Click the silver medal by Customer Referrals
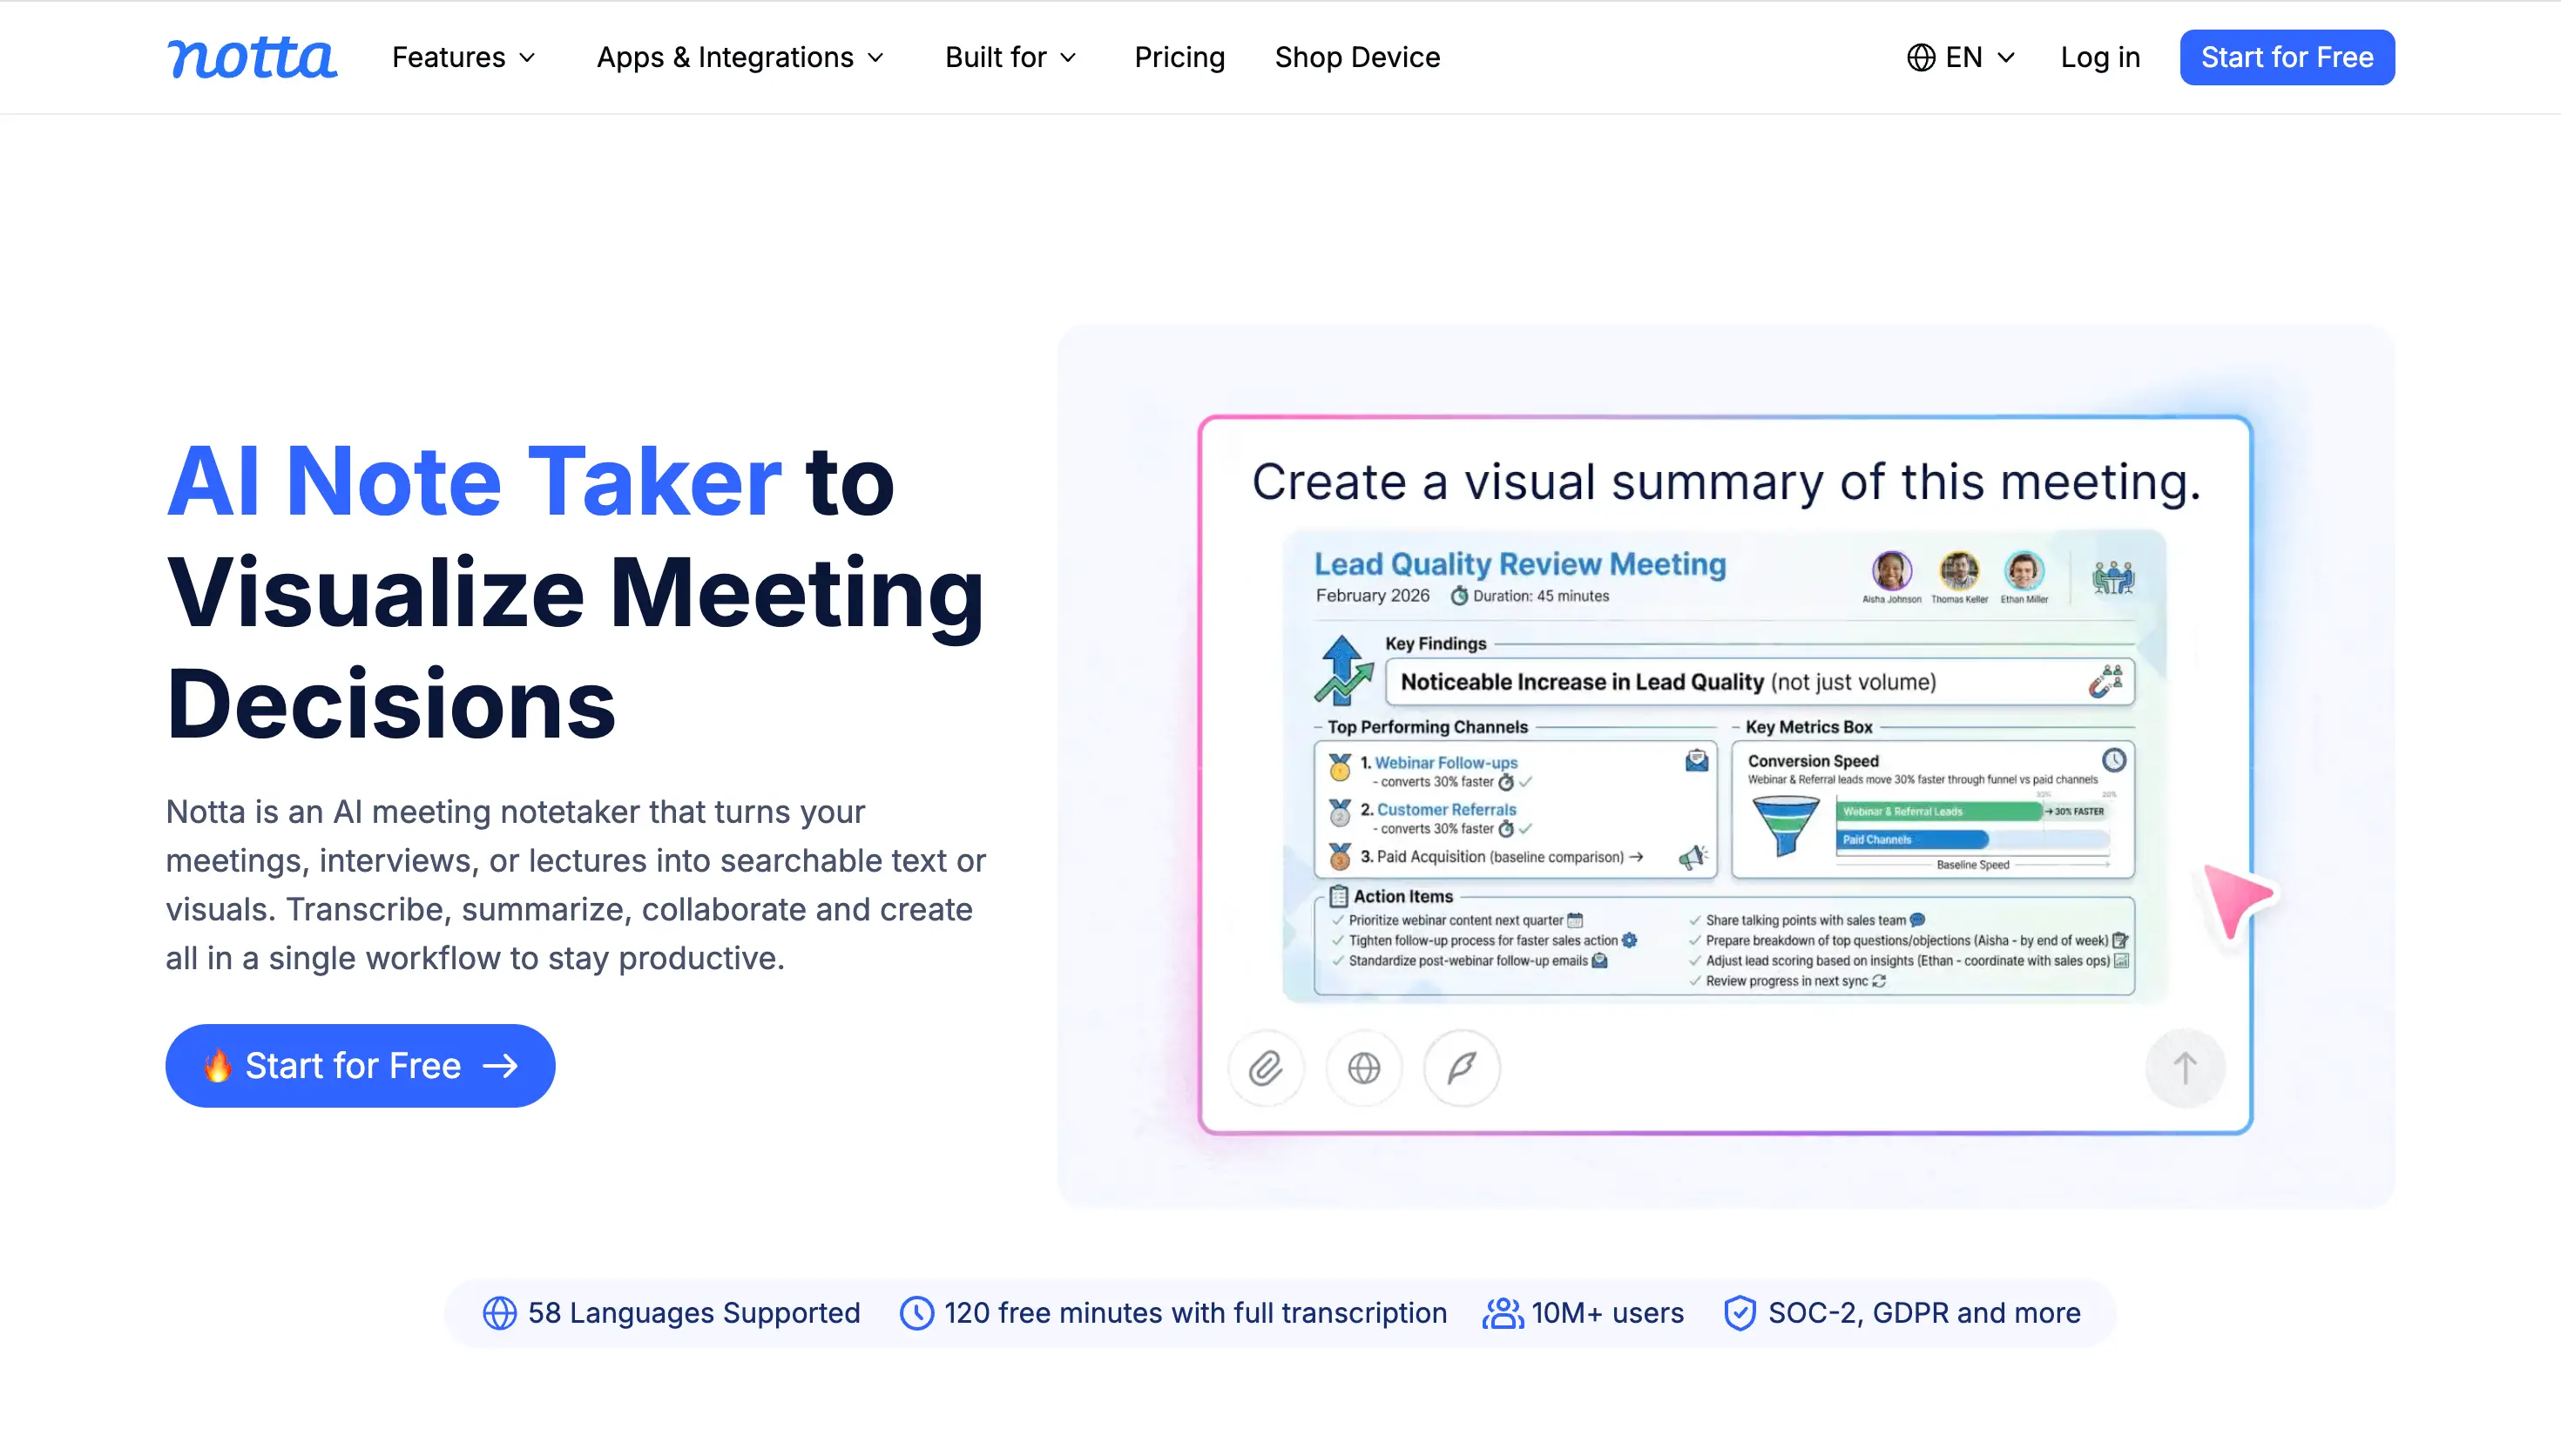The height and width of the screenshot is (1456, 2561). 1339,813
